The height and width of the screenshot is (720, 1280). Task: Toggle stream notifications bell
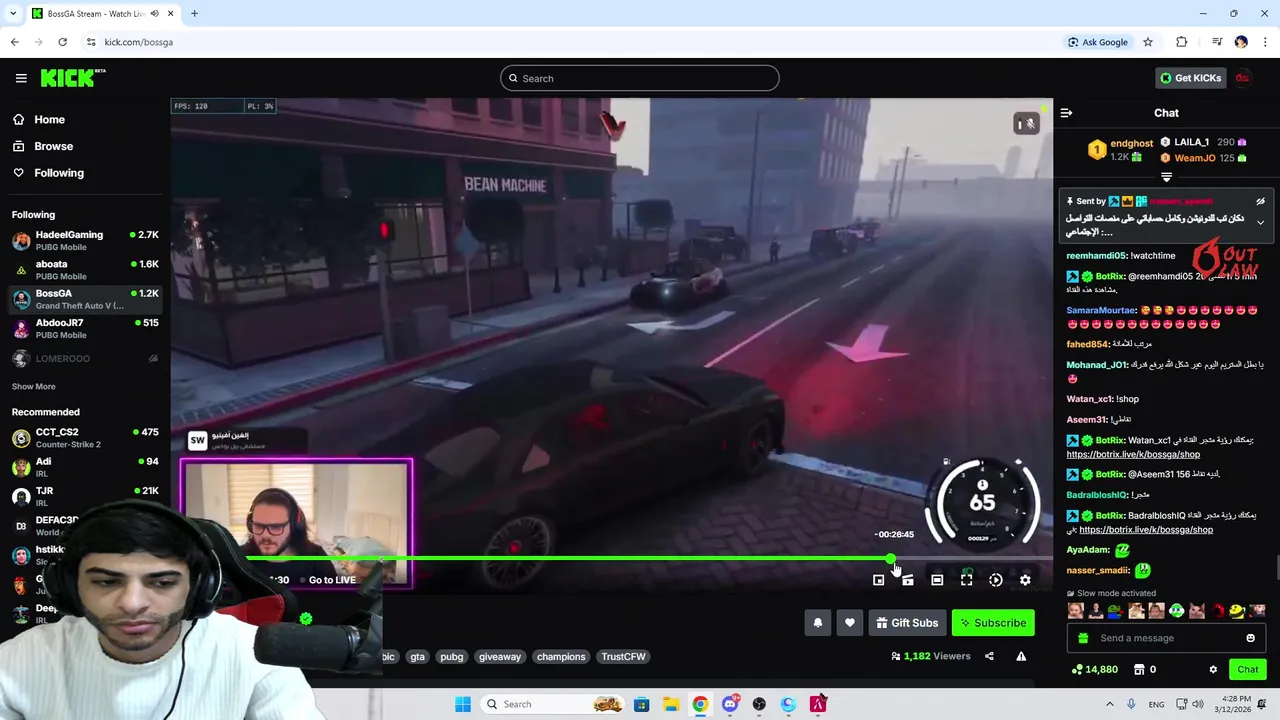coord(818,623)
